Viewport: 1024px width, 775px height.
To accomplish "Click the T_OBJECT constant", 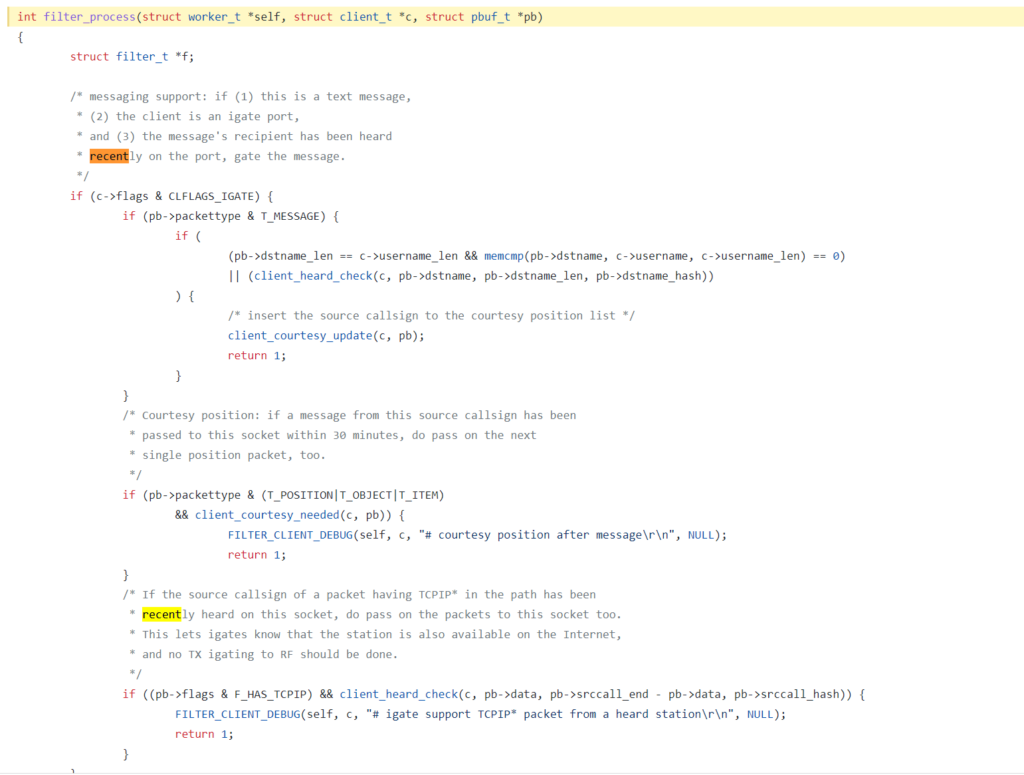I will tap(366, 495).
